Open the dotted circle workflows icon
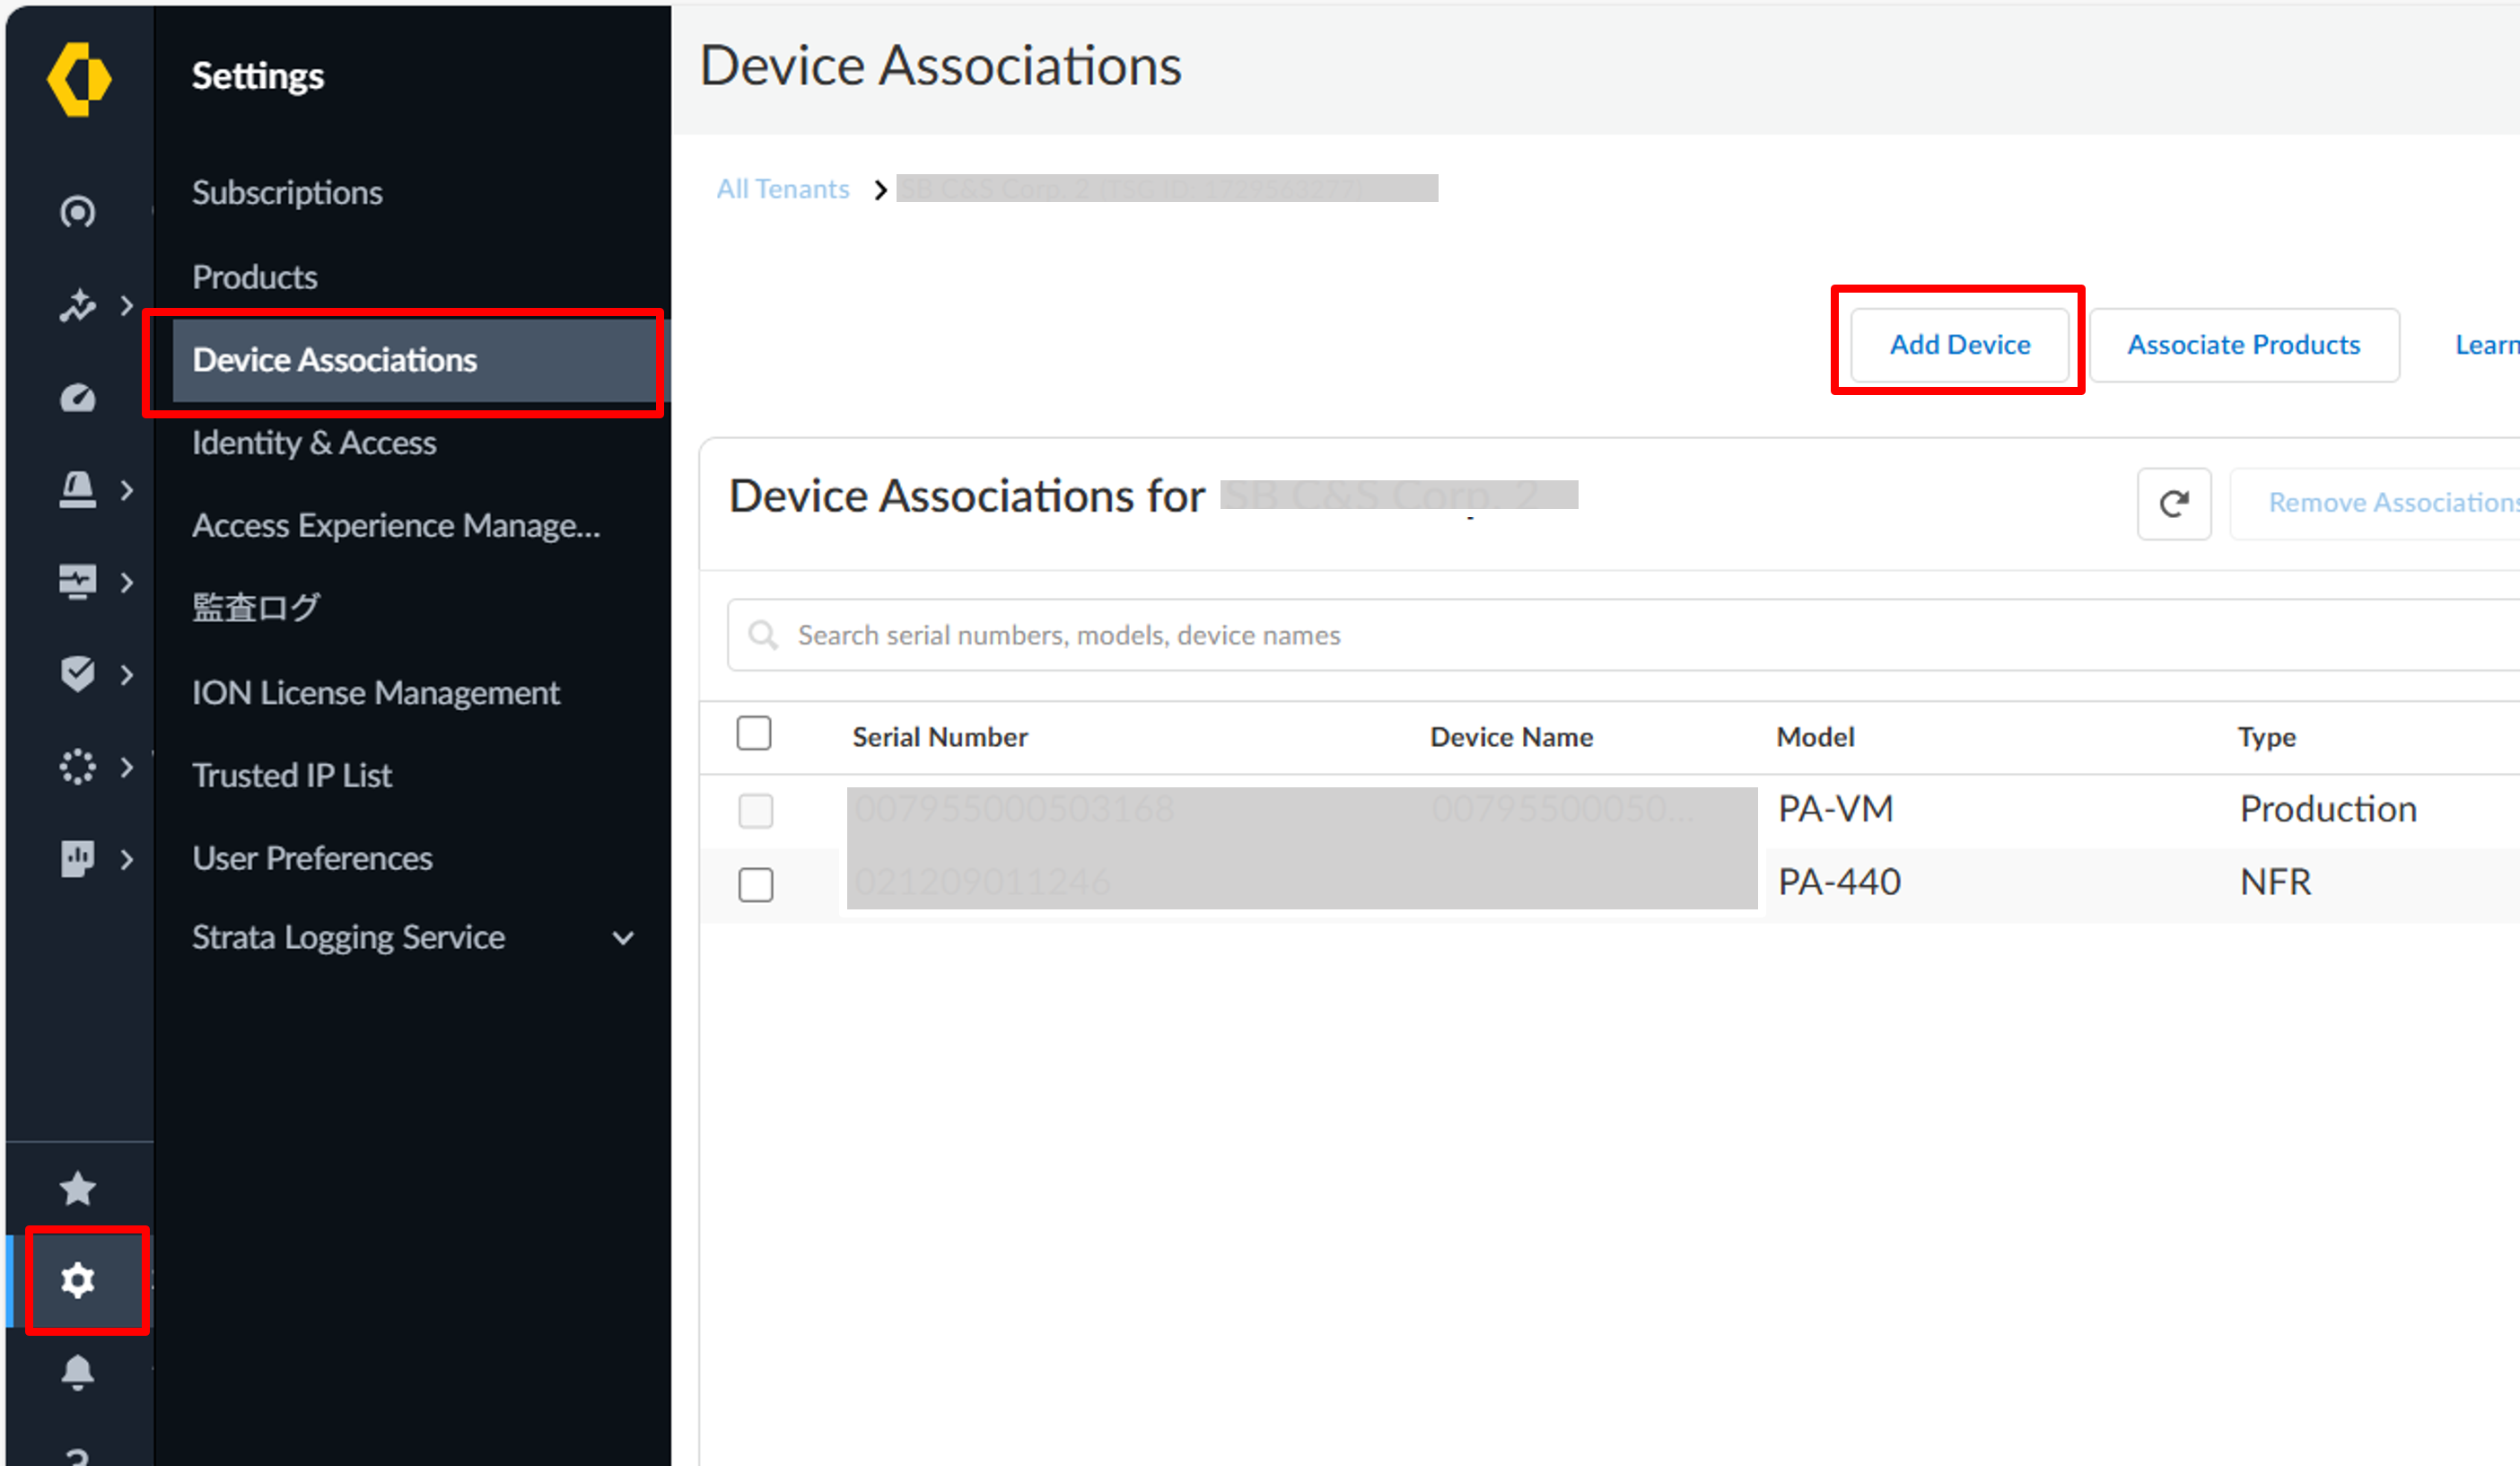Screen dimensions: 2520x1466 pyautogui.click(x=78, y=767)
